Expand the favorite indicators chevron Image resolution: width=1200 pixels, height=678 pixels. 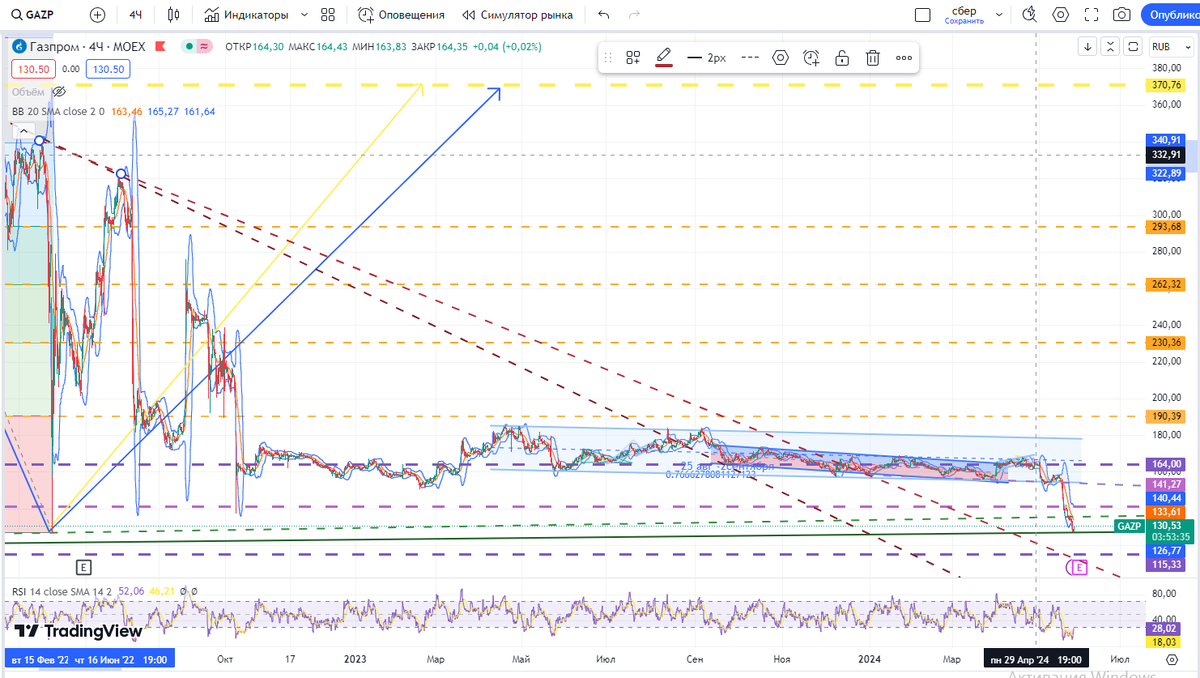coord(303,15)
